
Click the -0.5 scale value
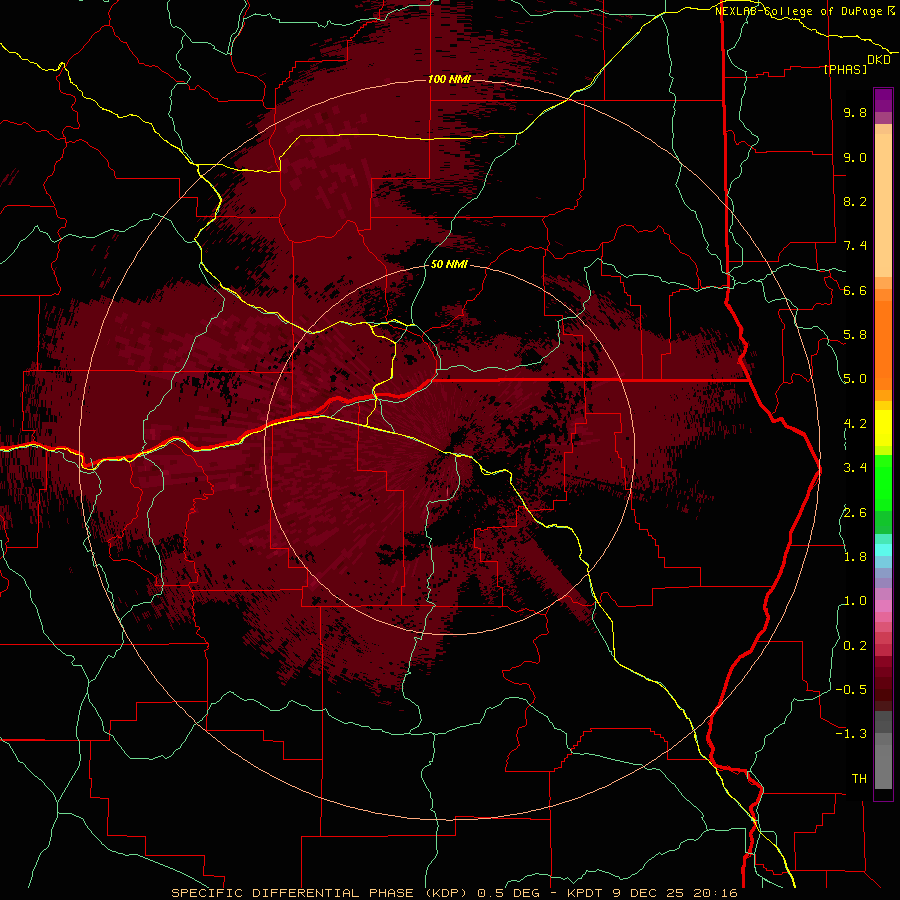(851, 690)
